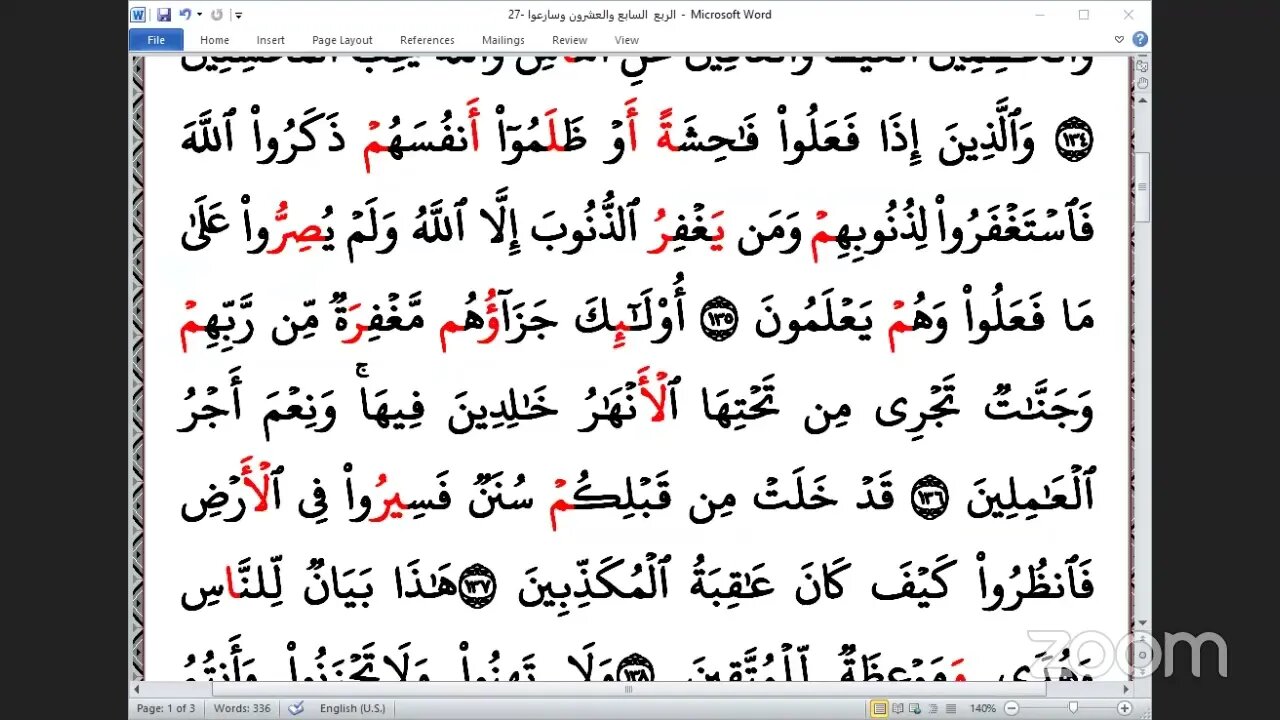This screenshot has height=720, width=1280.
Task: Open Customize Quick Access Toolbar dropdown
Action: [238, 15]
